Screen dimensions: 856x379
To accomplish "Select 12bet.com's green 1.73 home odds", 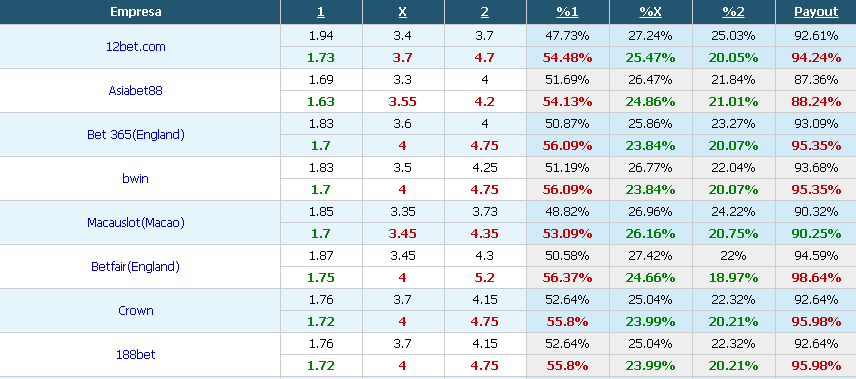I will point(321,57).
